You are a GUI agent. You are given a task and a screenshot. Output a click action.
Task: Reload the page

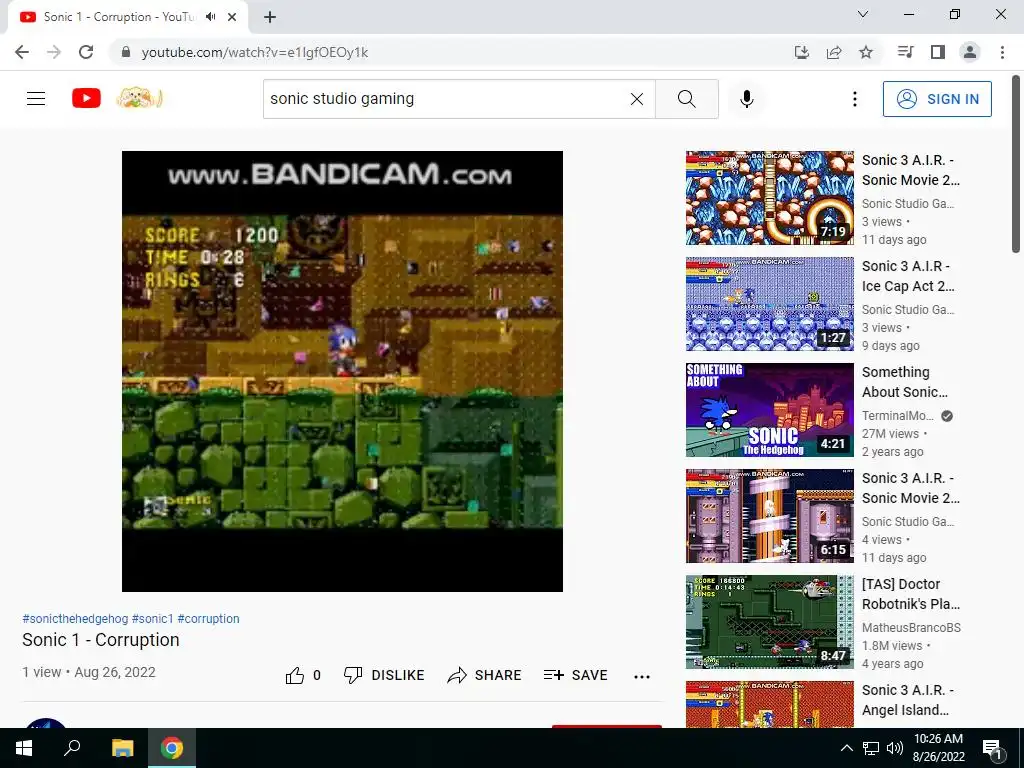tap(86, 52)
